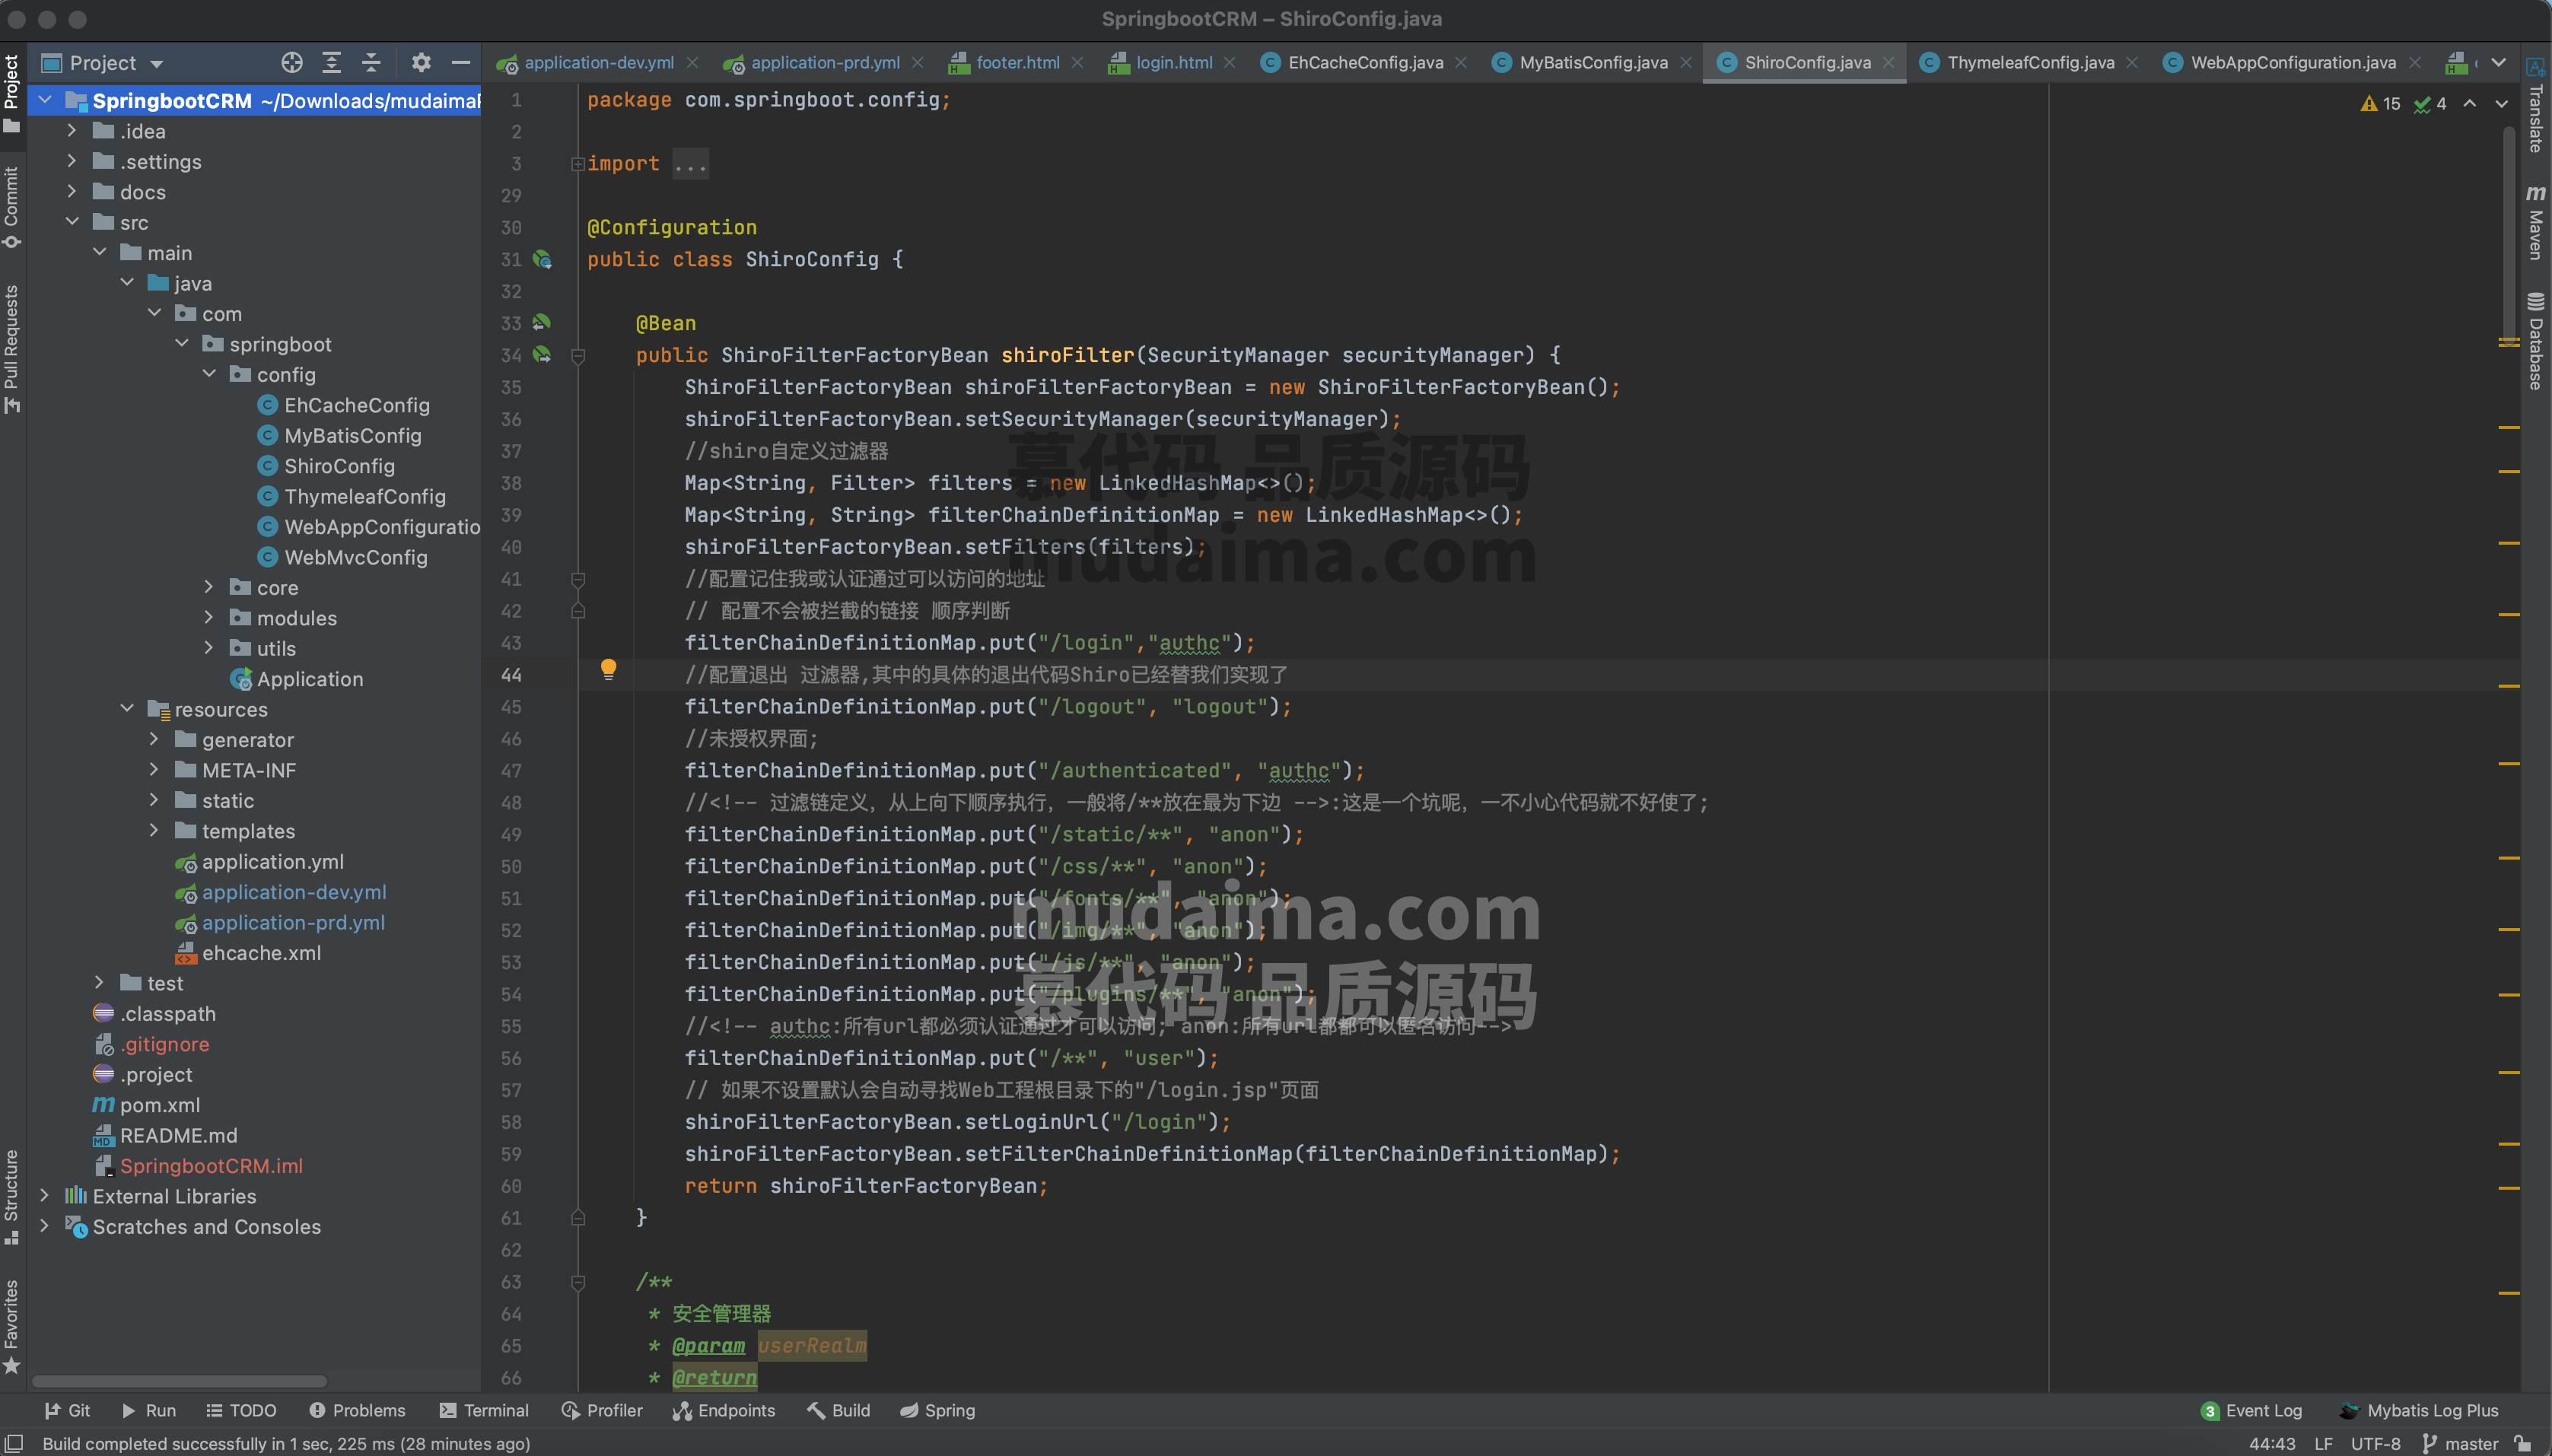Open Mybatis Log Plus panel
The width and height of the screenshot is (2552, 1456).
tap(2419, 1410)
